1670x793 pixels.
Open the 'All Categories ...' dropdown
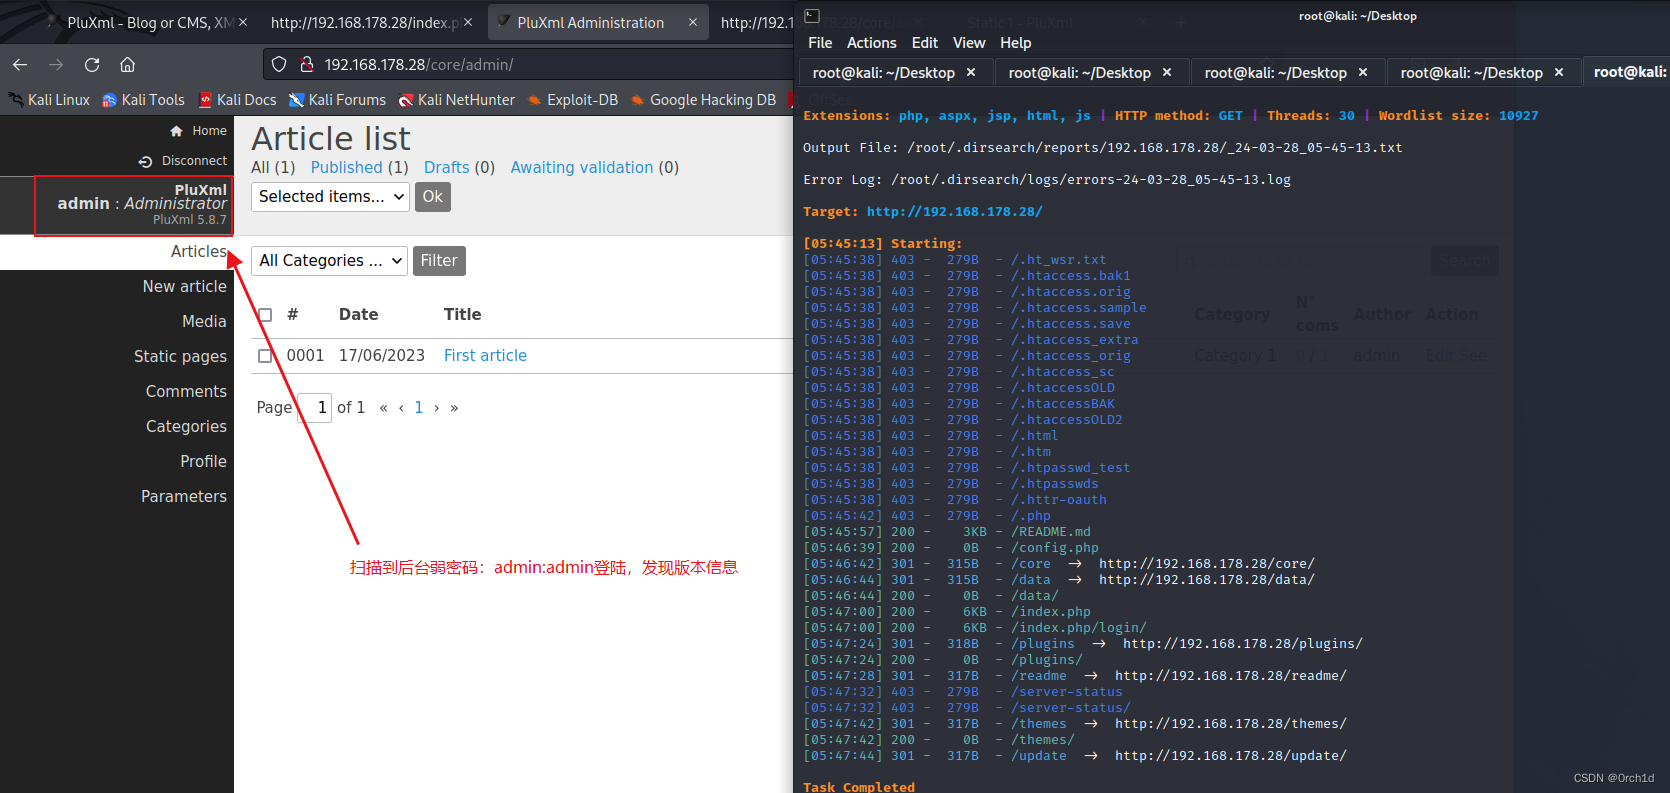click(329, 261)
